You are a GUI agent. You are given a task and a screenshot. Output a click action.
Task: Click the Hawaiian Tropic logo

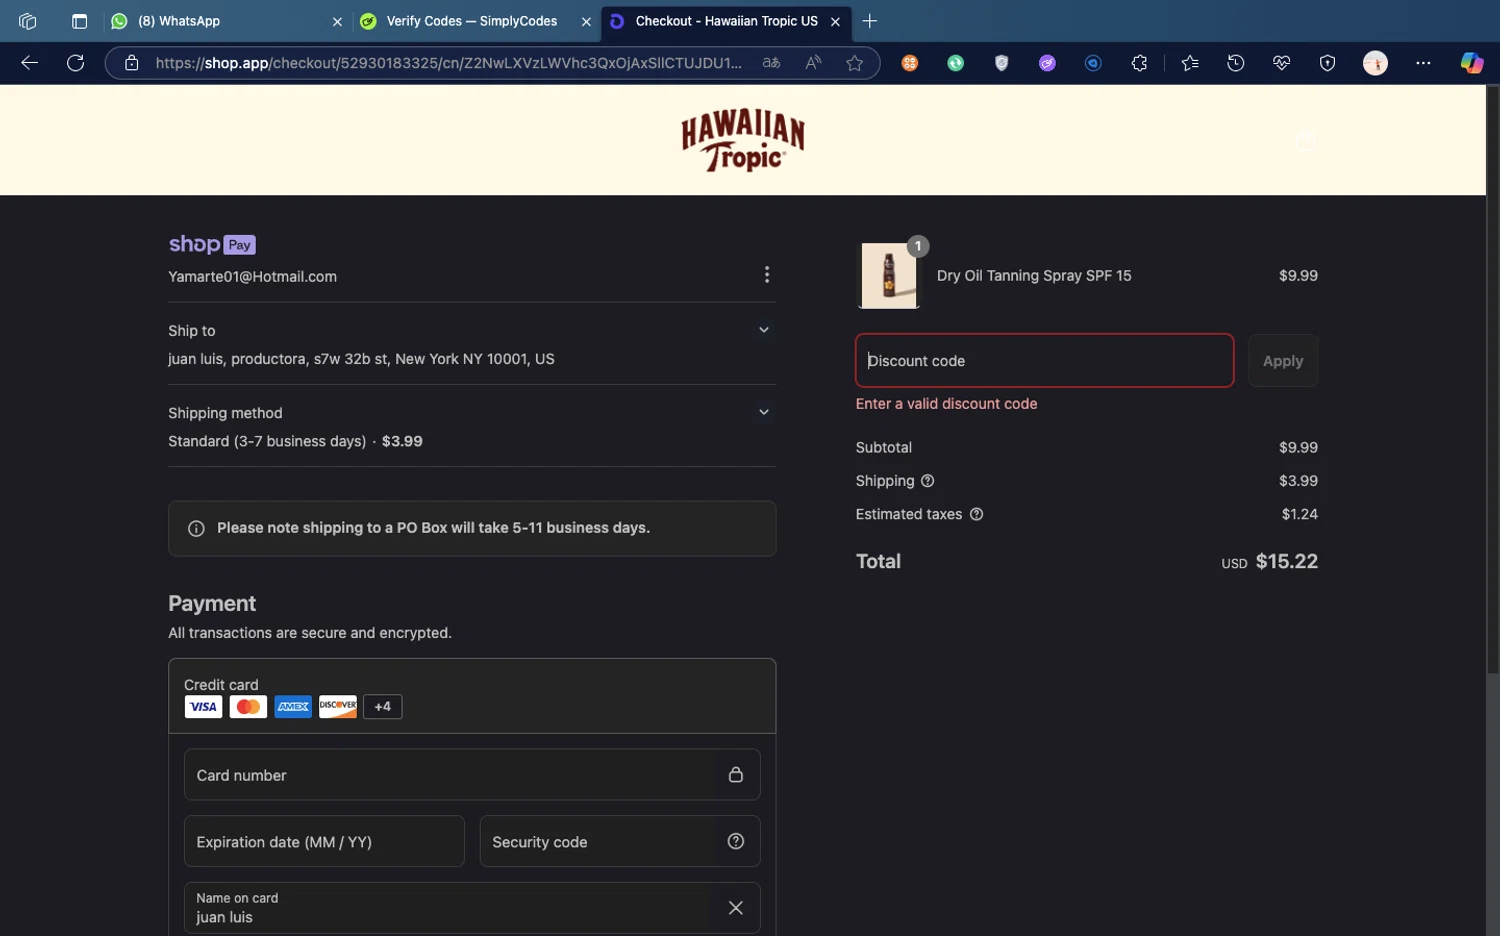742,141
